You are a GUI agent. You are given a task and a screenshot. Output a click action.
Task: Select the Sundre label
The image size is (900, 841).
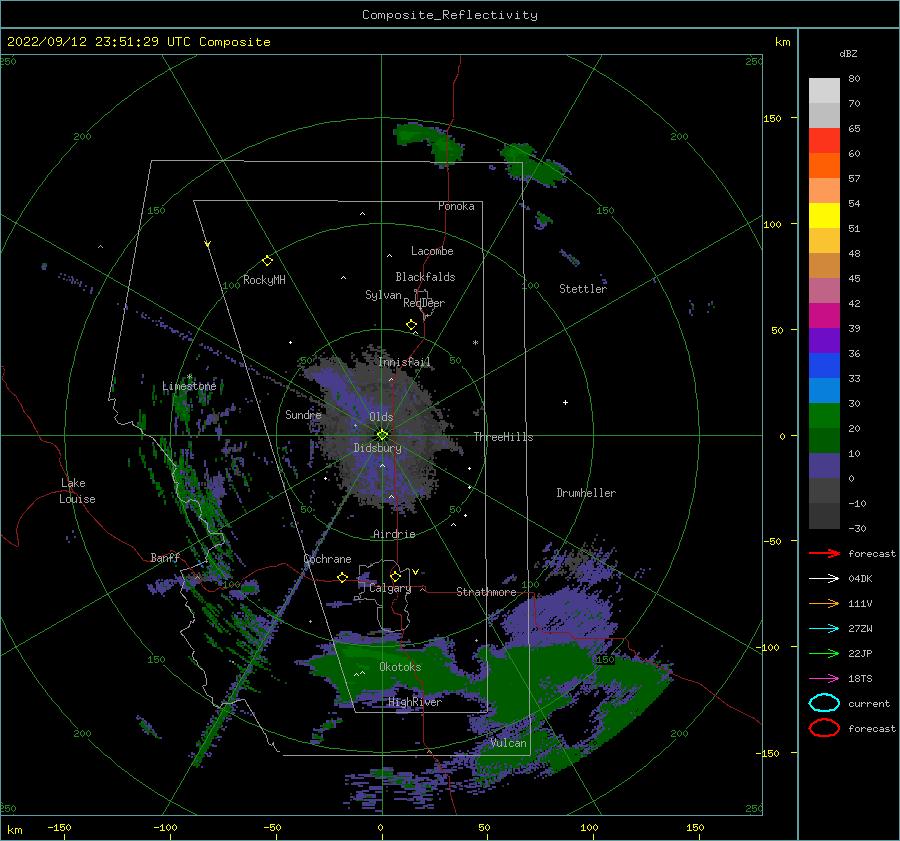coord(303,414)
